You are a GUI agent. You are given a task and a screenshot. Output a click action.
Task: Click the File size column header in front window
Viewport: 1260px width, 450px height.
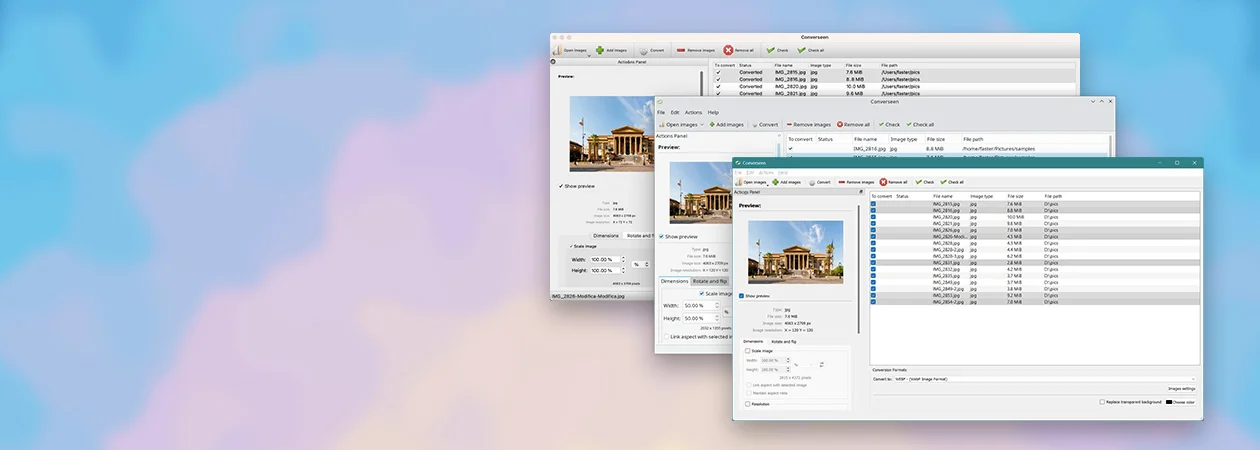click(1015, 196)
